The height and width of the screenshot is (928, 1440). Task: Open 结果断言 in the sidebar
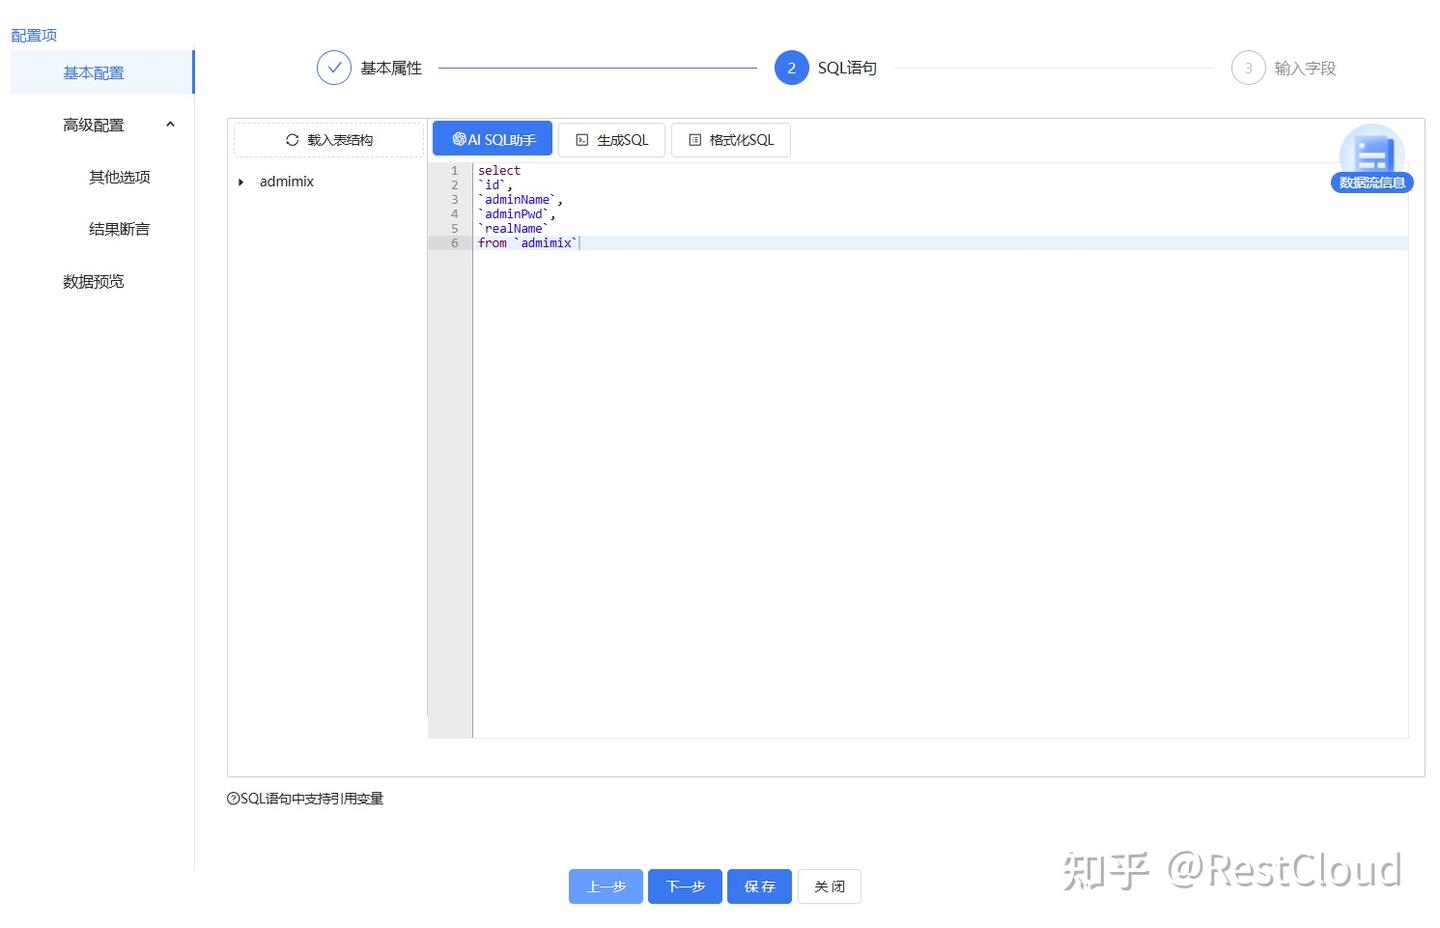pos(119,229)
